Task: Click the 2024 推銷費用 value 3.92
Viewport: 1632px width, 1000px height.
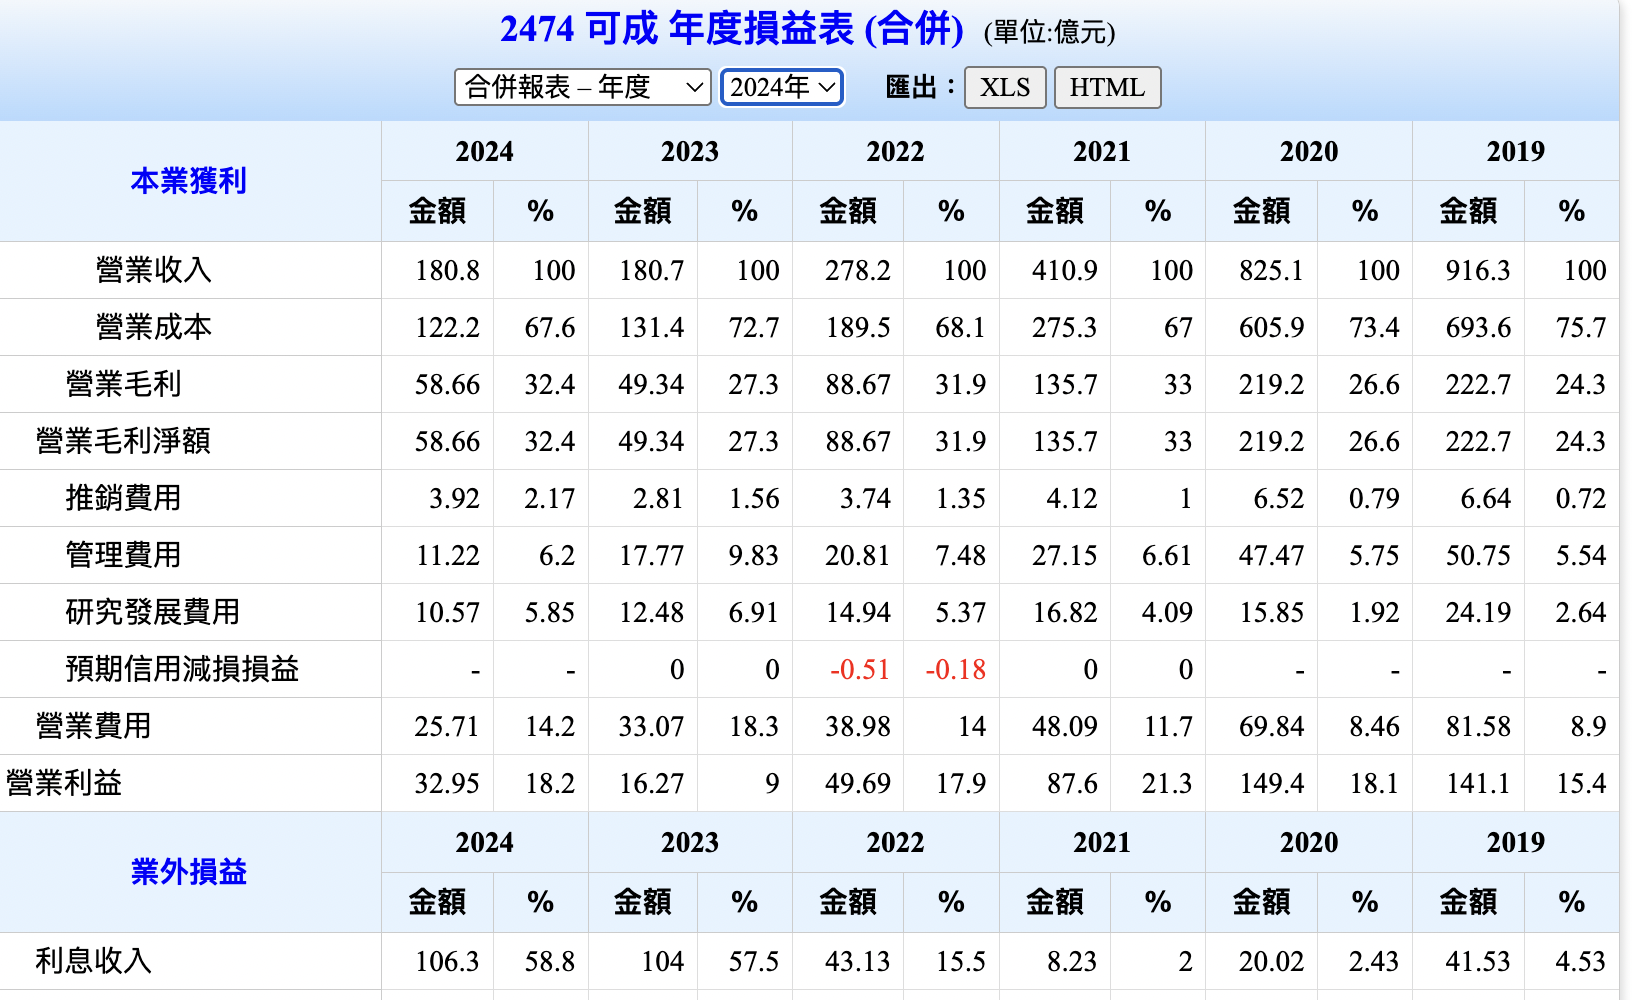Action: click(x=455, y=498)
